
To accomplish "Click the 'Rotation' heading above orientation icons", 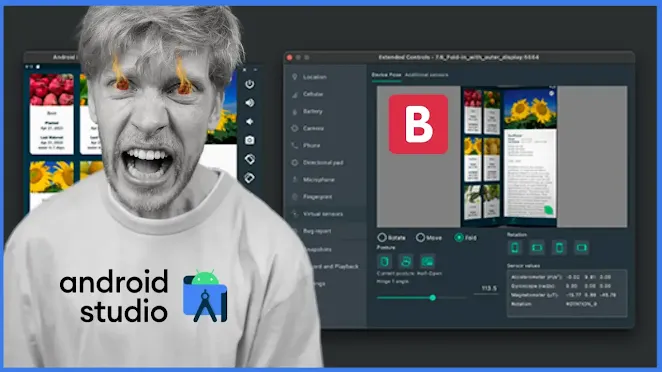I will [517, 234].
